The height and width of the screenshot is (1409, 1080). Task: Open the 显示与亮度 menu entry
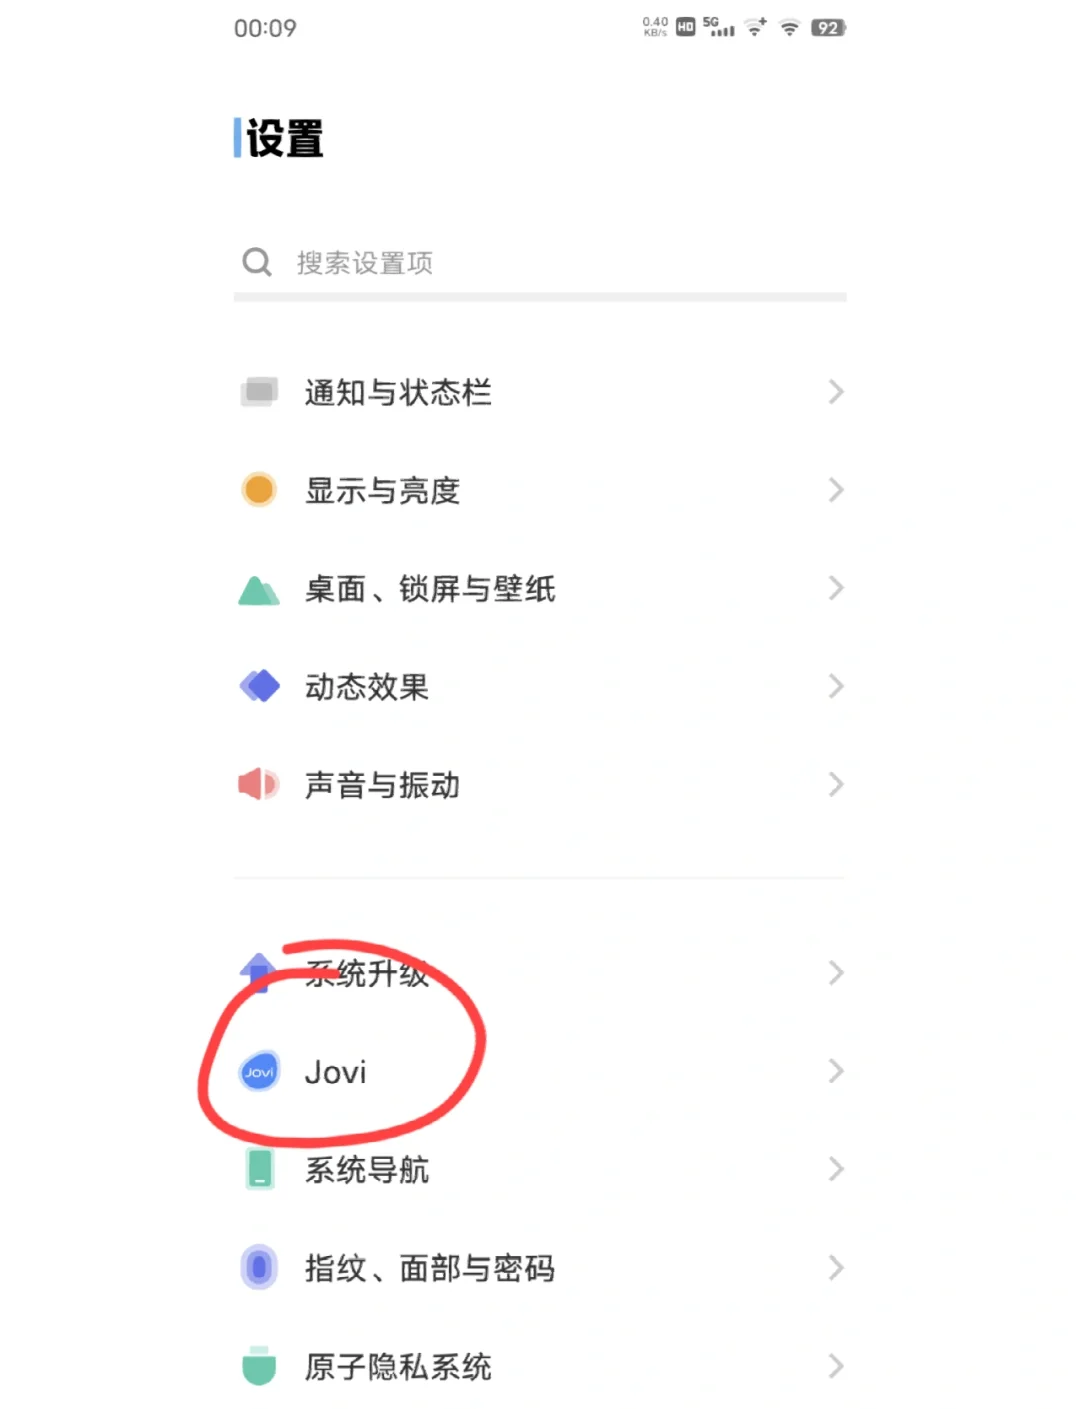click(x=383, y=489)
